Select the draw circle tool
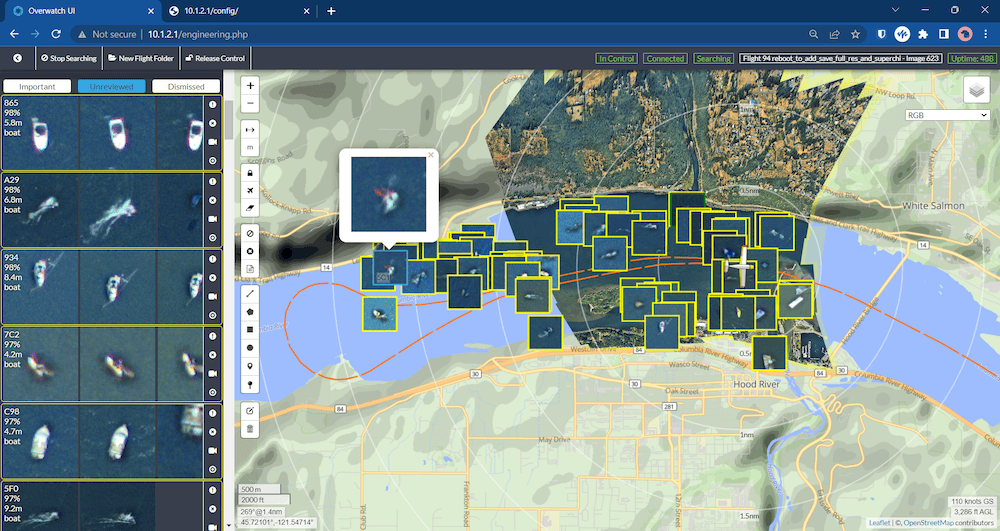Screen dimensions: 1000x531 [250, 348]
